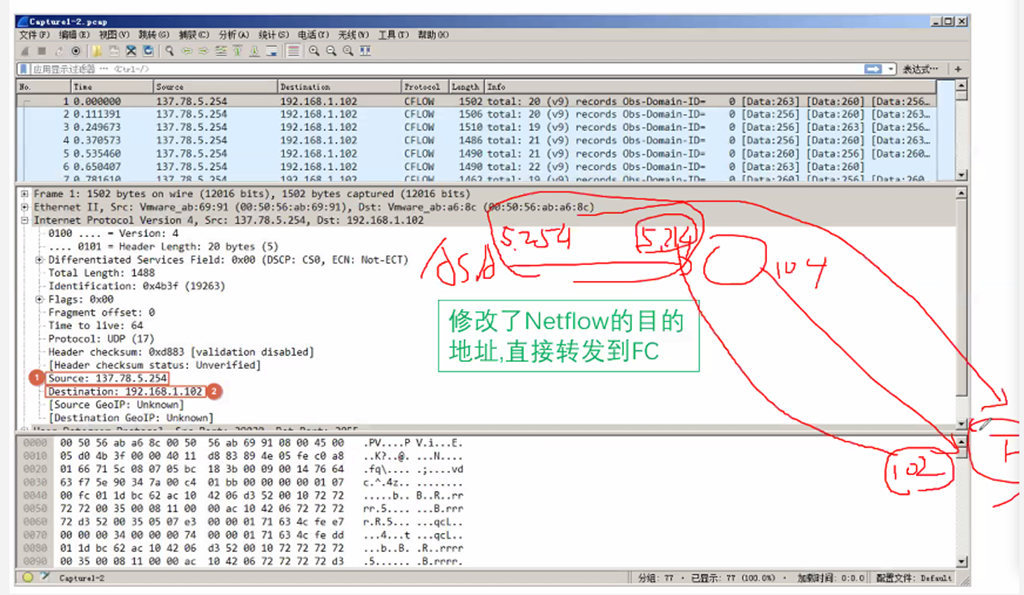Open the go-to-specified-packet tool
1024x595 pixels.
221,51
